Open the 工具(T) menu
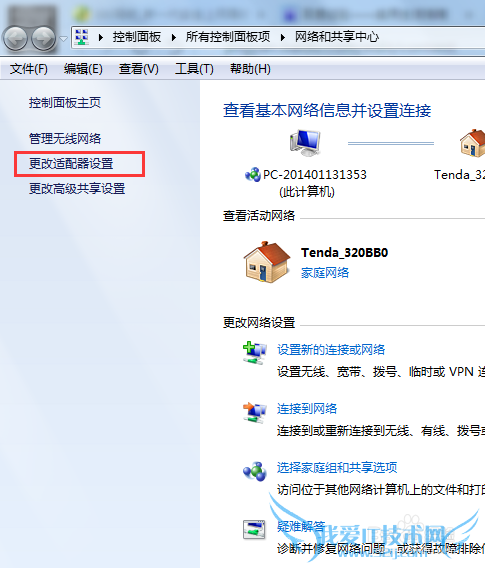This screenshot has width=485, height=568. (194, 68)
